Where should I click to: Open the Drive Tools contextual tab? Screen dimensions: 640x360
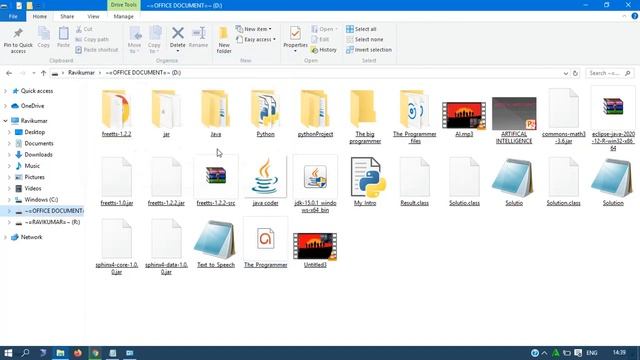(124, 5)
